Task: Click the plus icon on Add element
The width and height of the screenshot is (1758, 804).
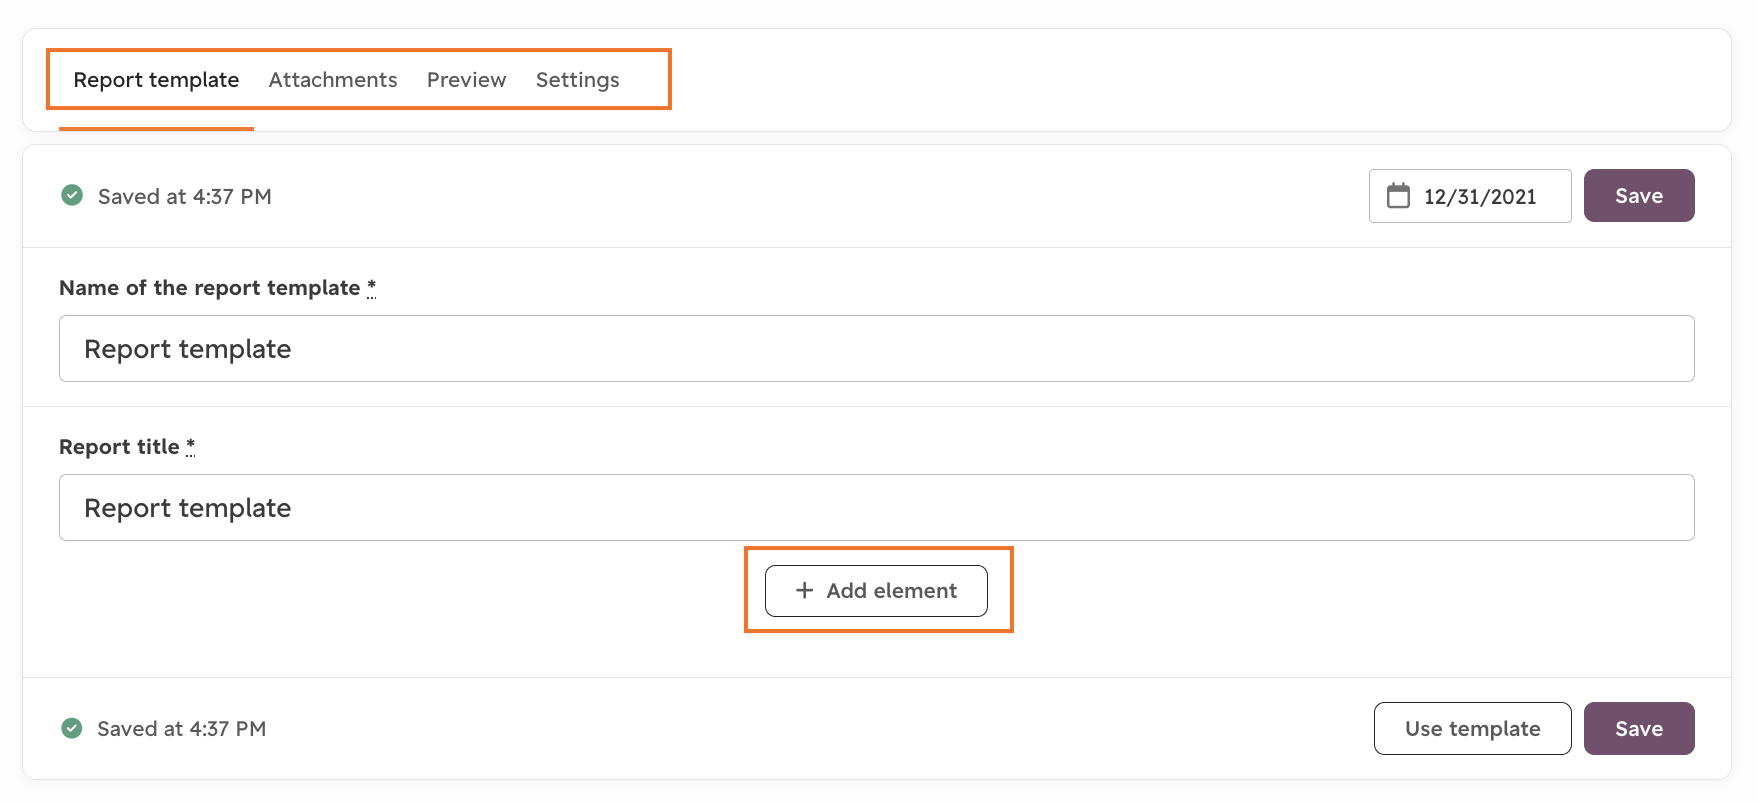Action: click(804, 591)
